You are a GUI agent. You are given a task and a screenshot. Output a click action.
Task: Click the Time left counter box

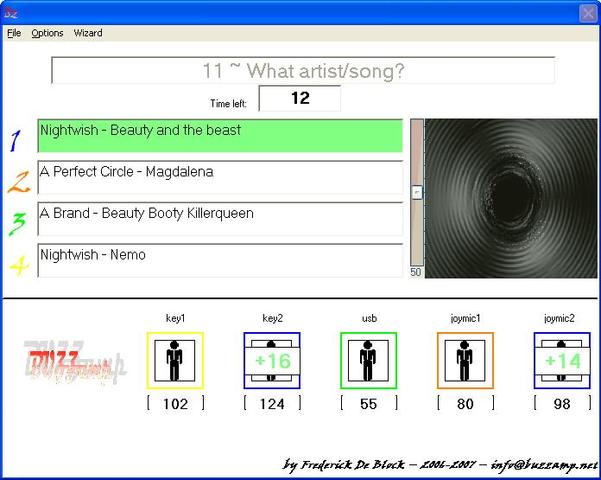300,99
